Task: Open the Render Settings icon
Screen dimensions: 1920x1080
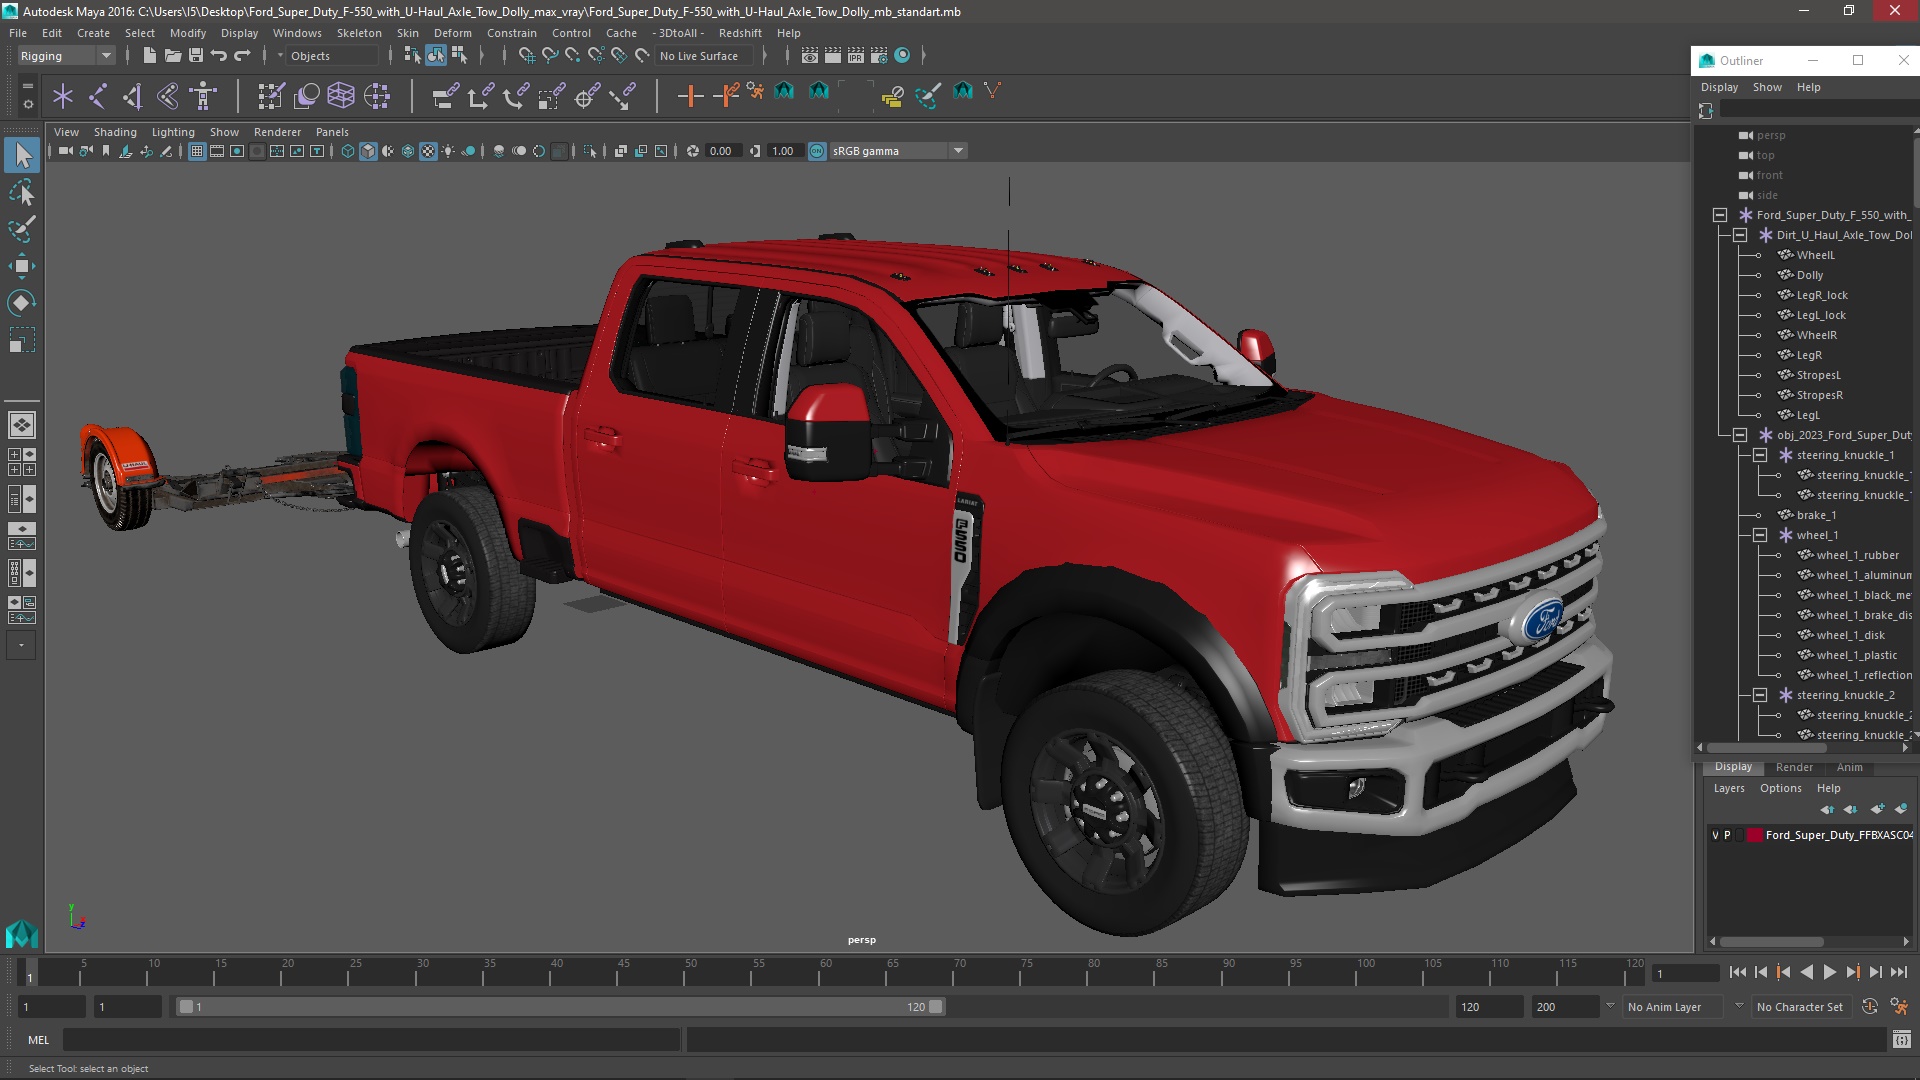Action: point(878,56)
